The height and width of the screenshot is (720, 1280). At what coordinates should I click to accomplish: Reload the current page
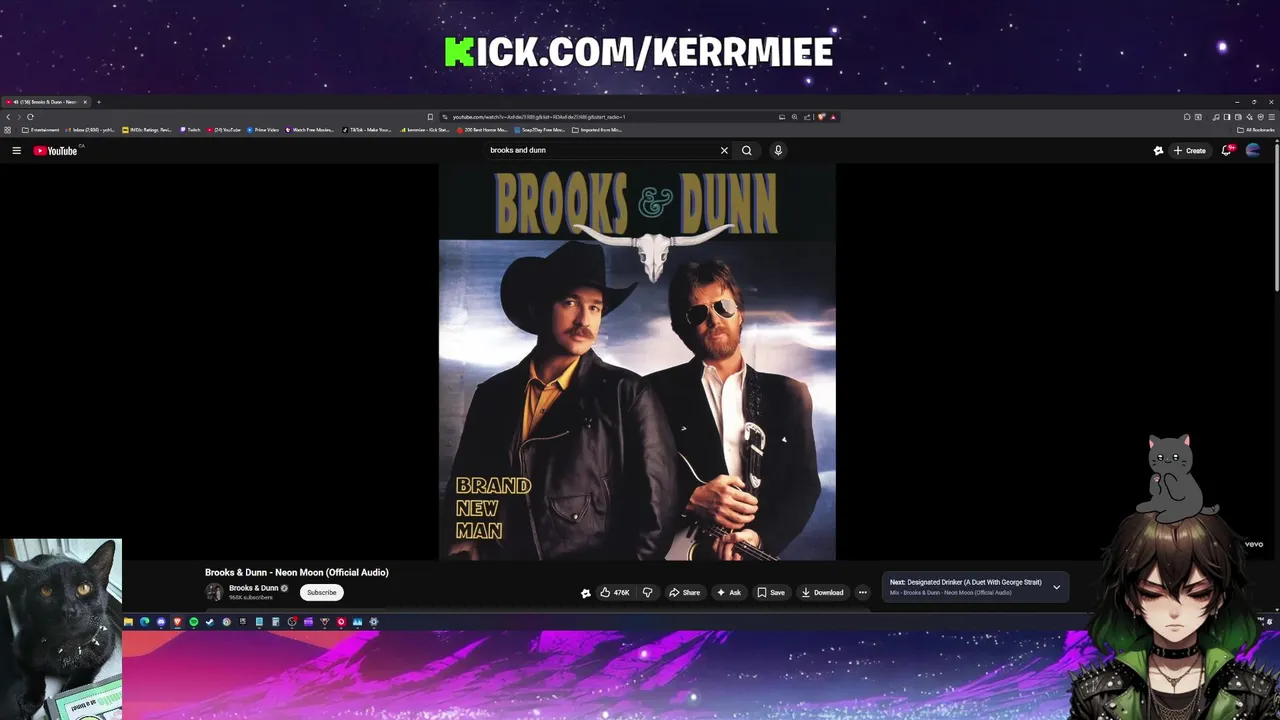pyautogui.click(x=30, y=117)
